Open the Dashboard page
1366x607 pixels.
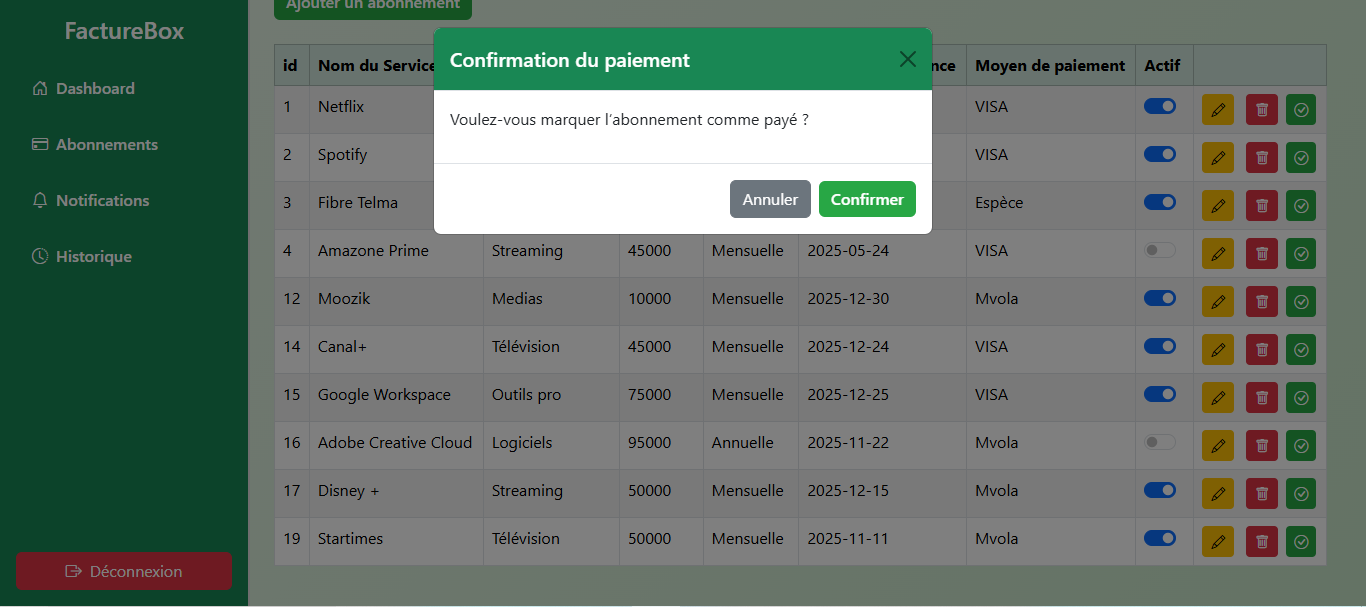coord(84,88)
